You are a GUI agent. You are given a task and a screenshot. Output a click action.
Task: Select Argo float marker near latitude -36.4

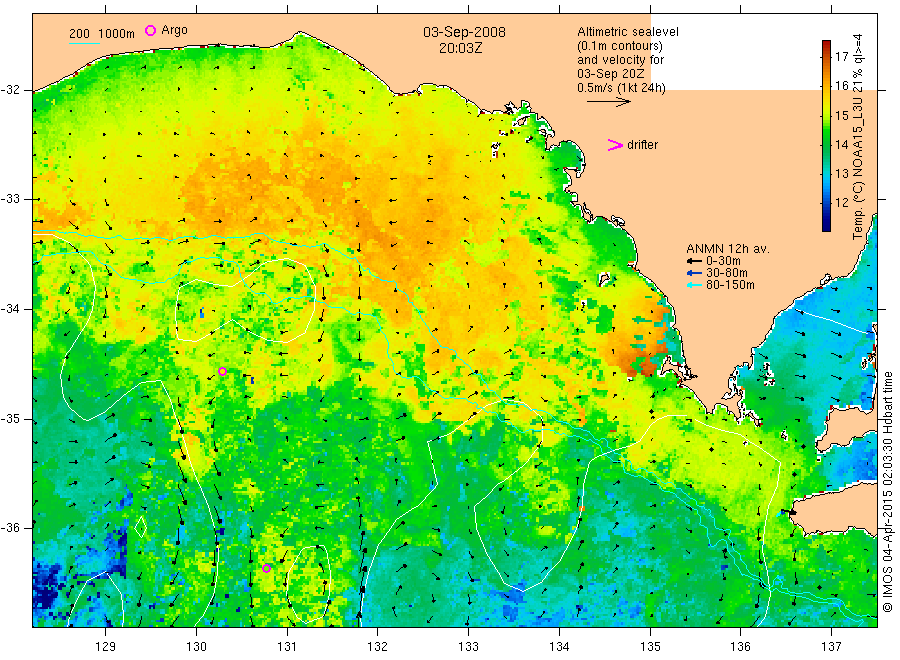(266, 568)
